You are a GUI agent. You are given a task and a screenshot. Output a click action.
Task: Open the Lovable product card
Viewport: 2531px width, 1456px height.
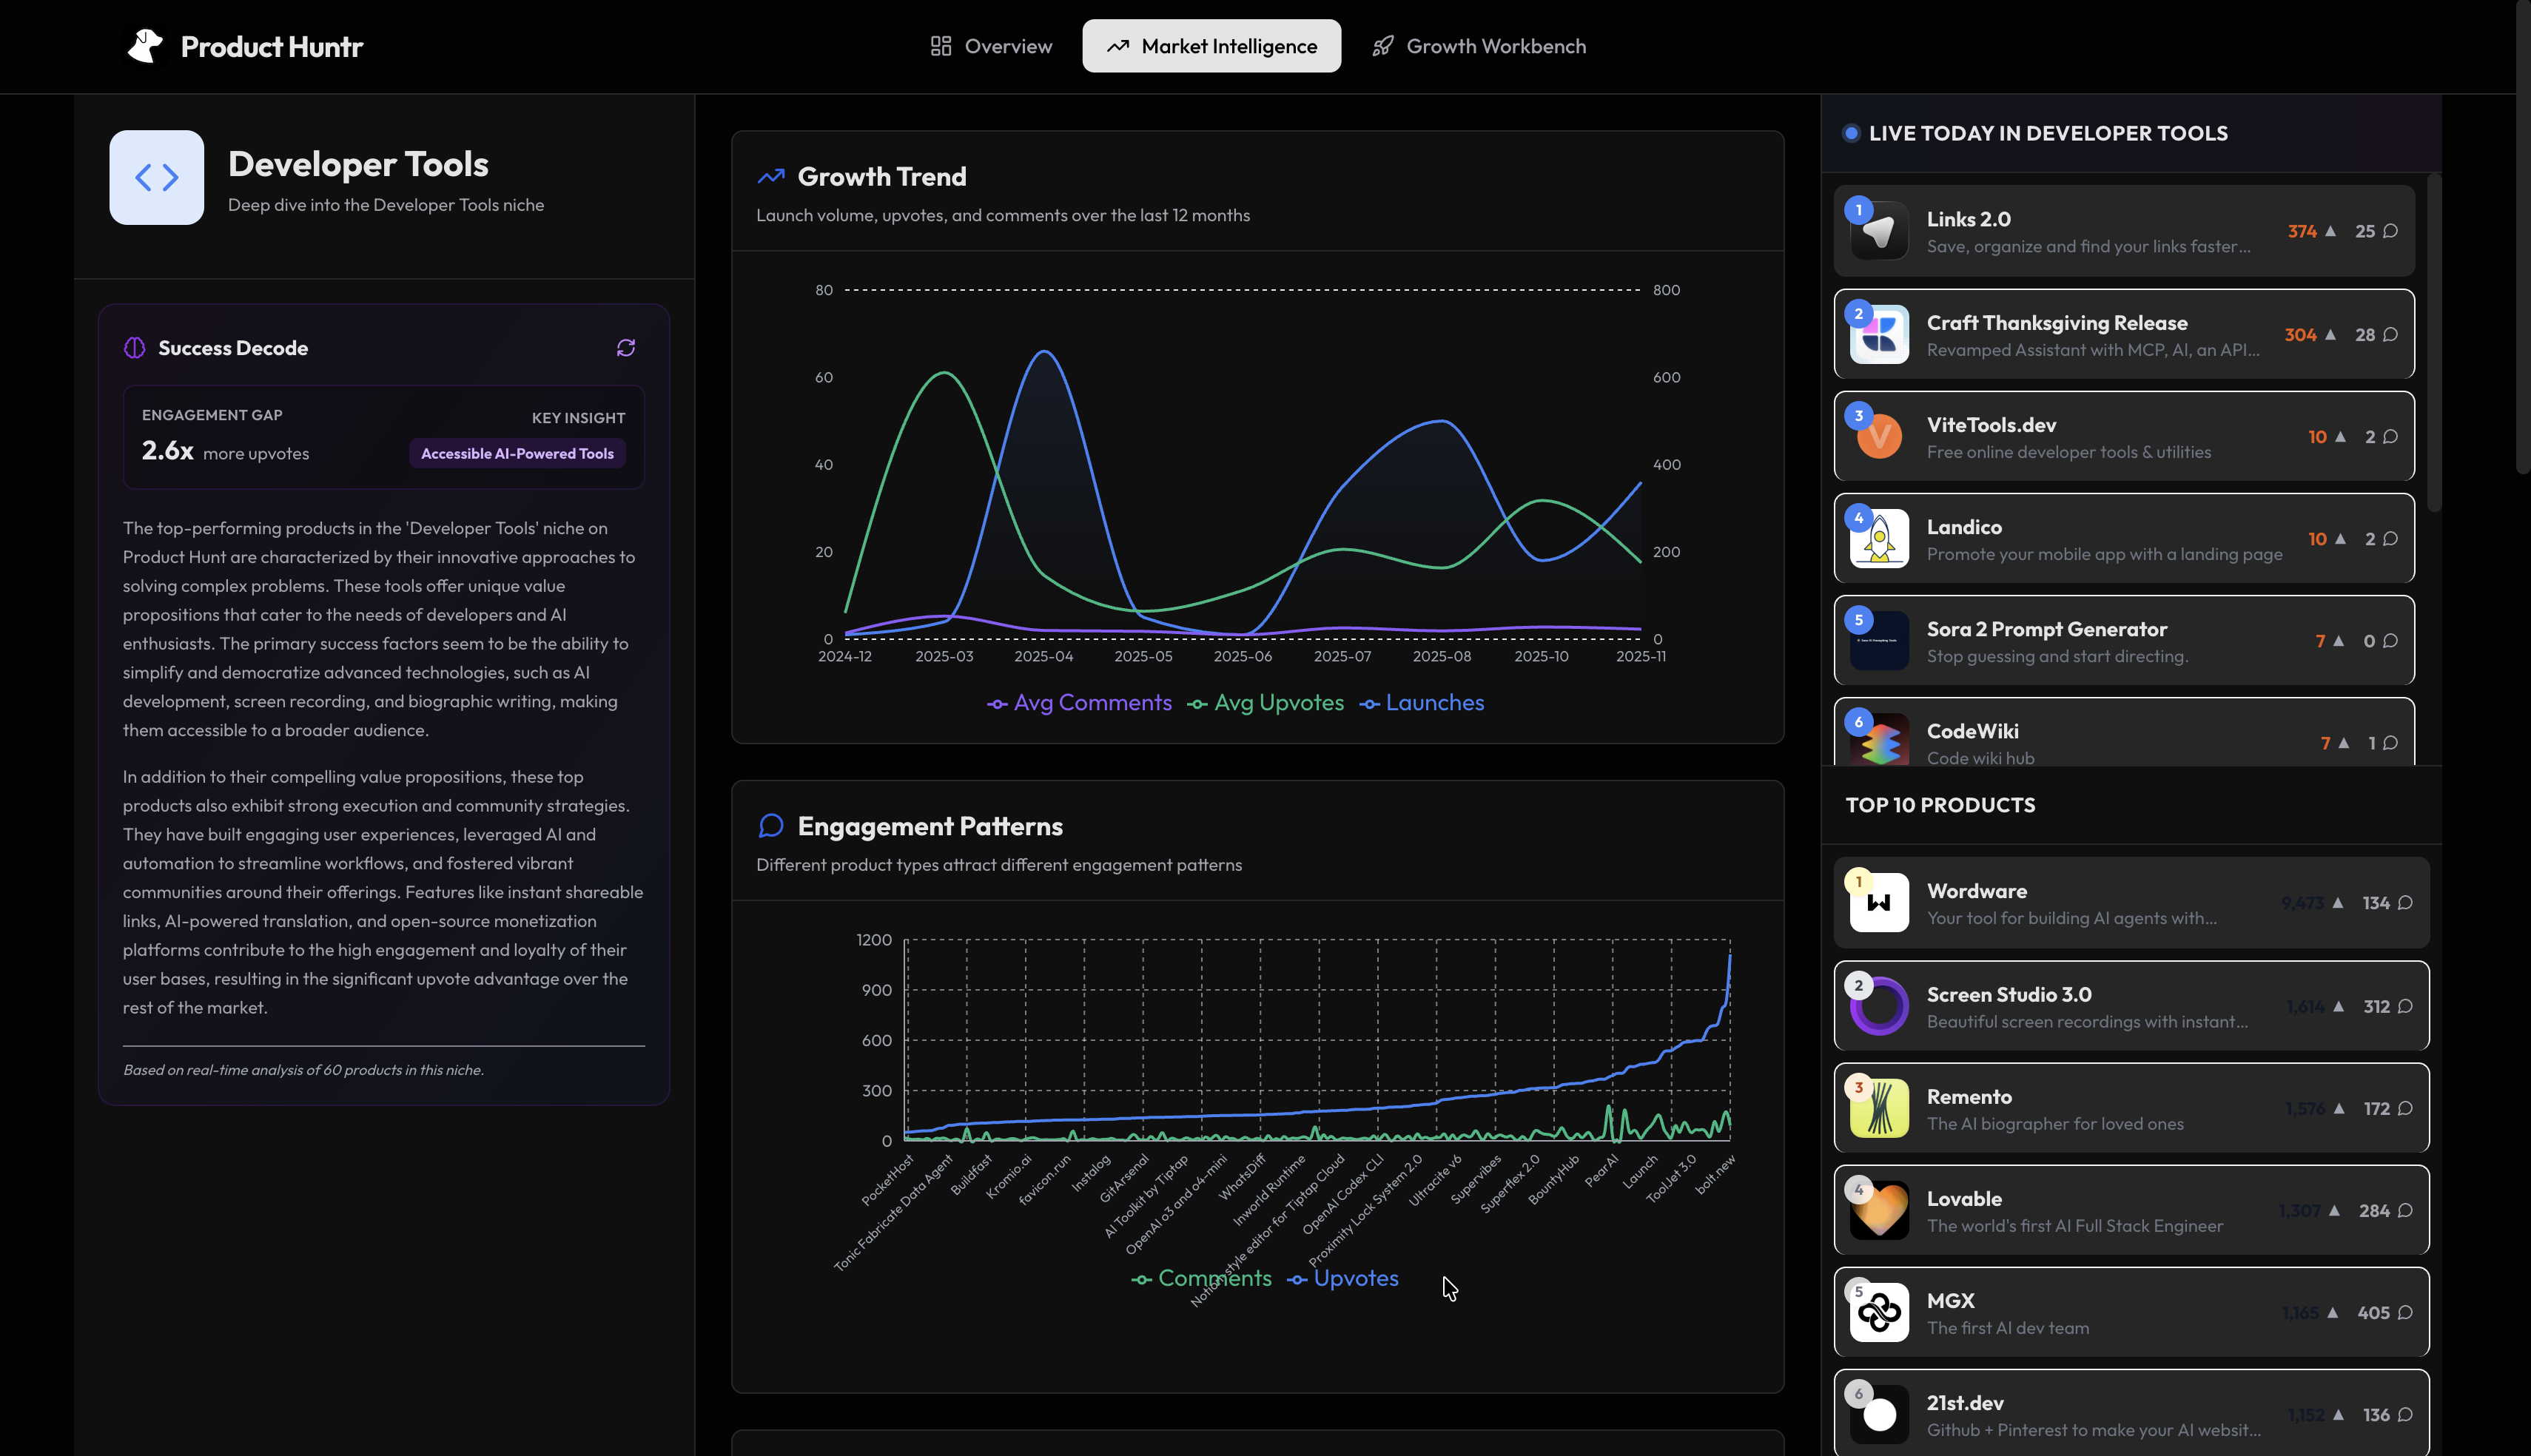(2130, 1210)
